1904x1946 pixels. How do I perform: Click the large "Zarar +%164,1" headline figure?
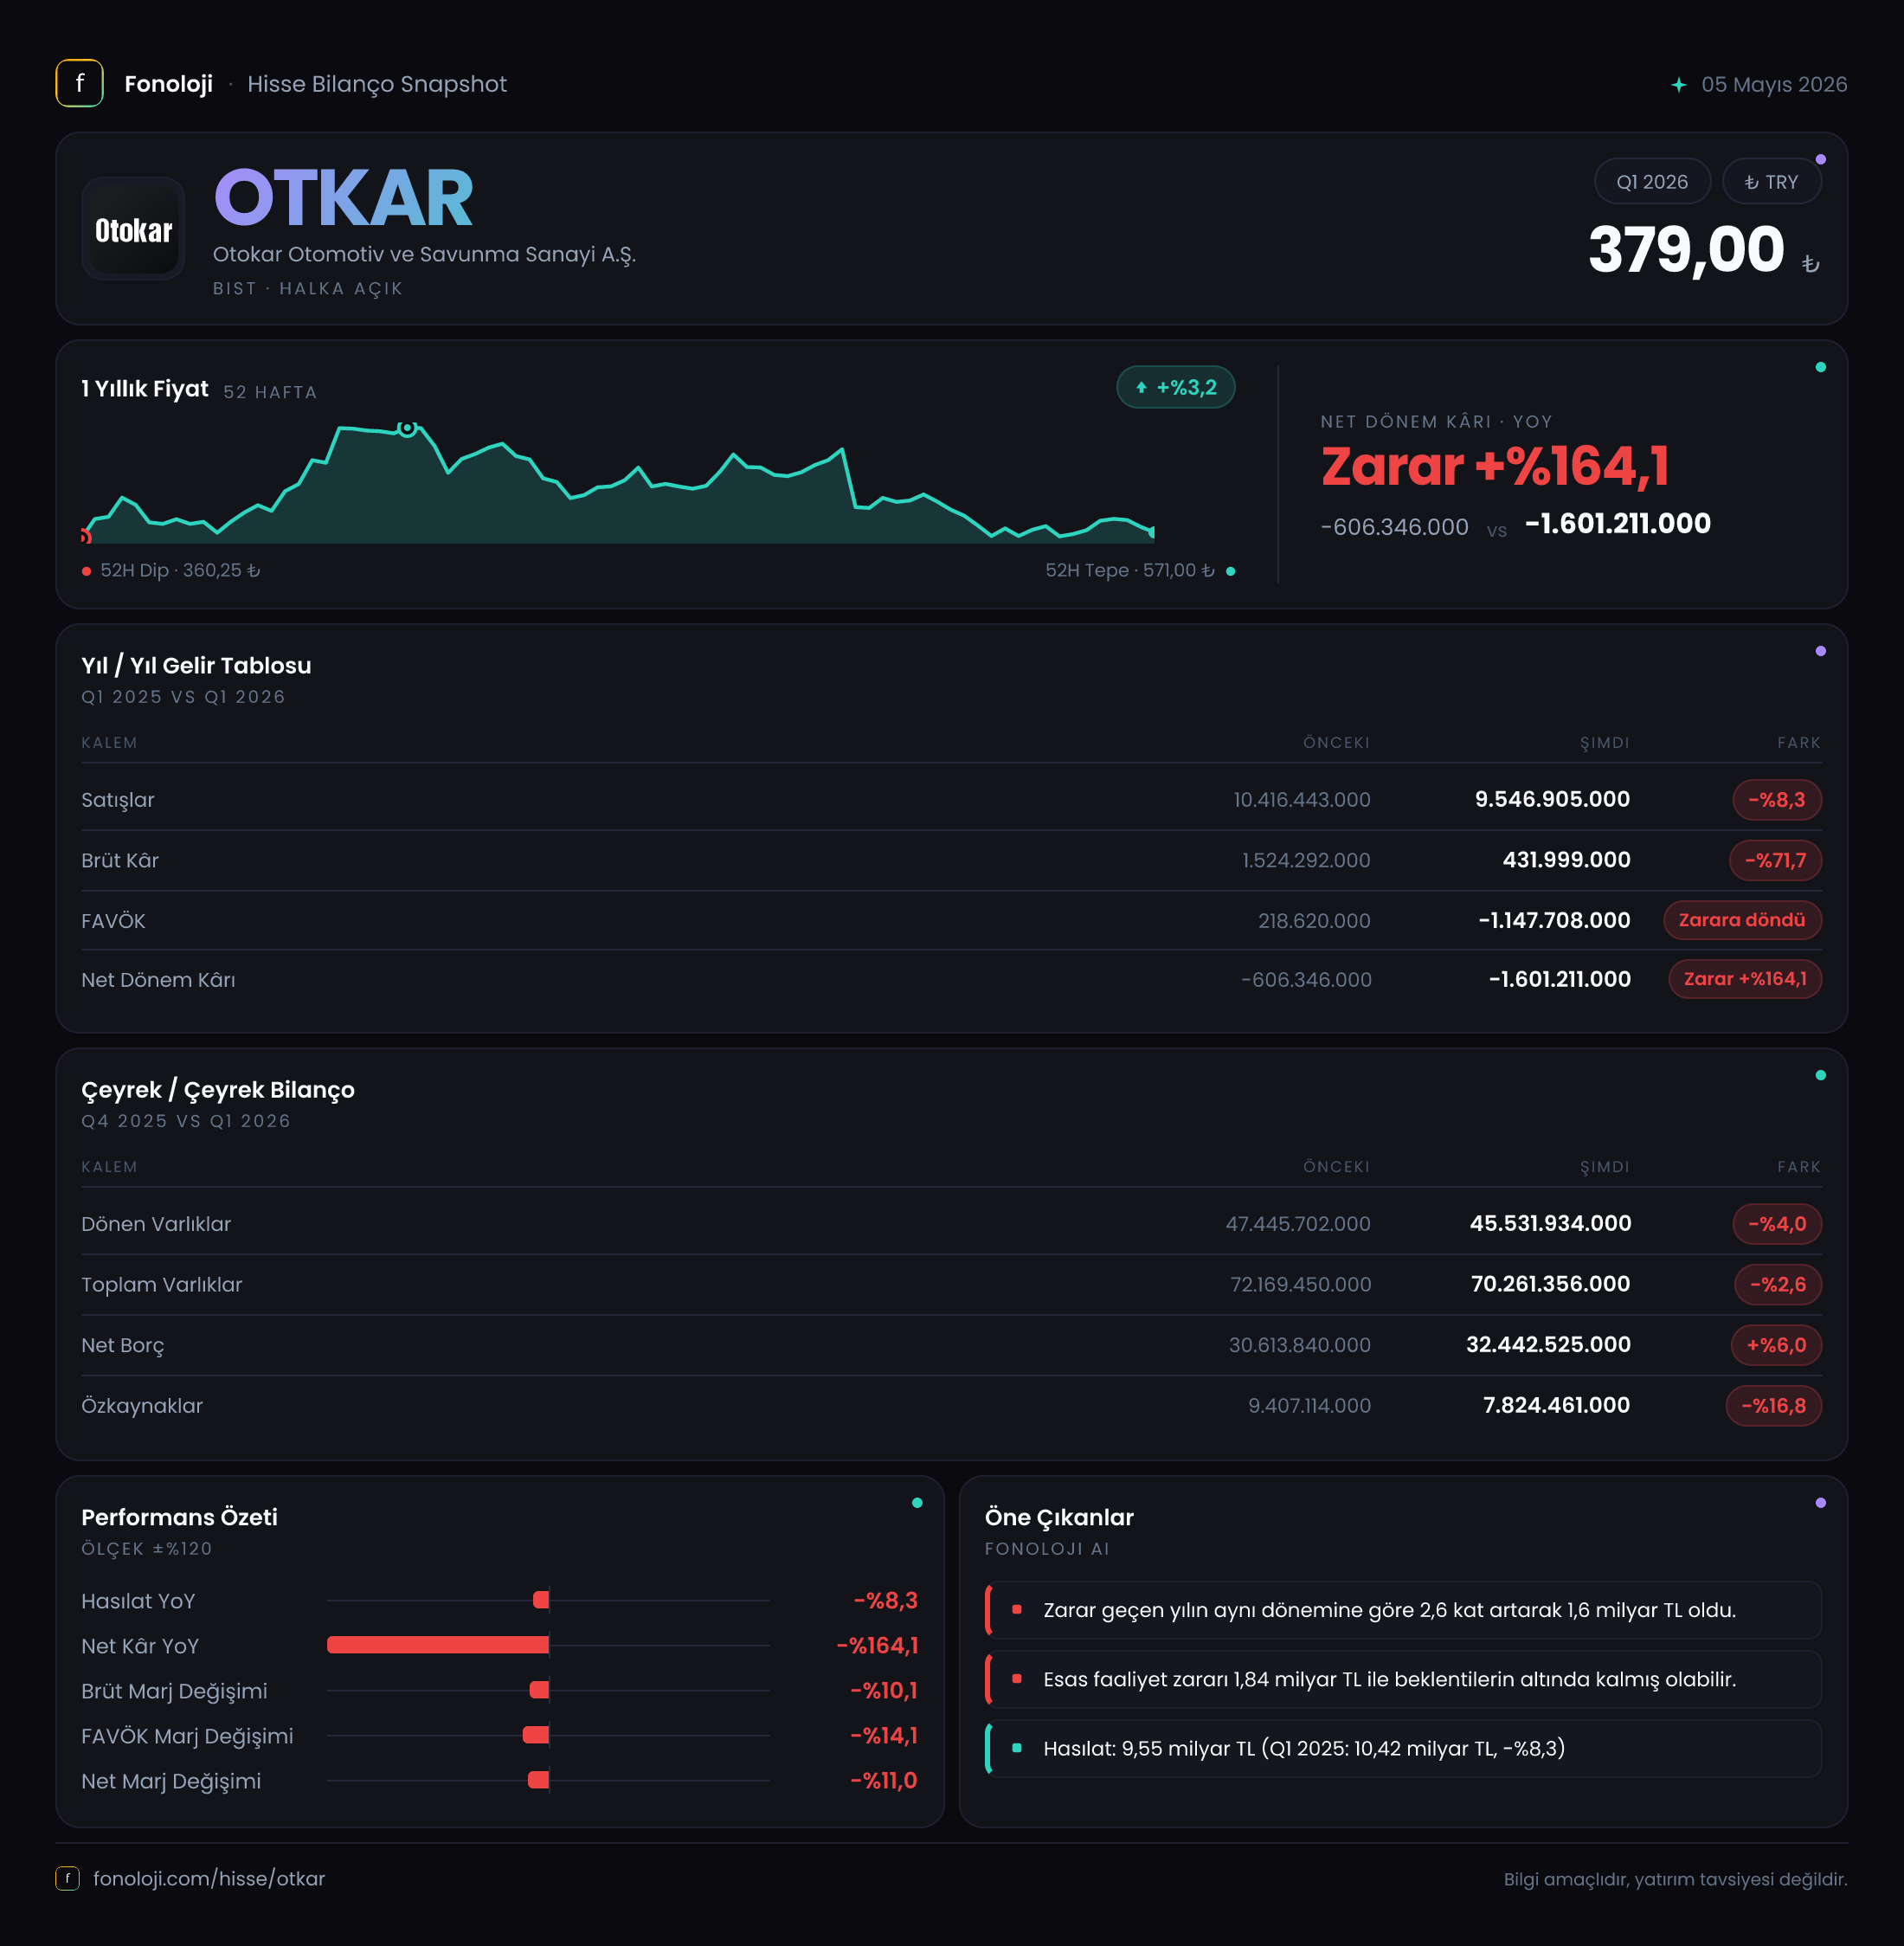click(1495, 467)
